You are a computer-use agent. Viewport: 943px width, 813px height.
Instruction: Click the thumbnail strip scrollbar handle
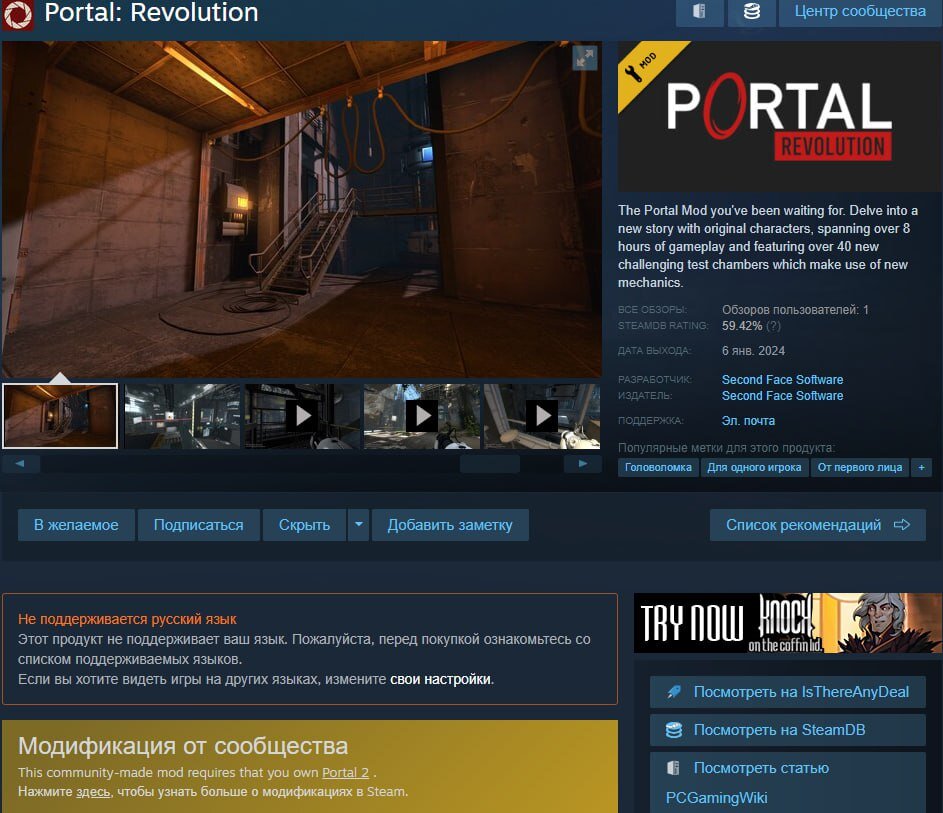click(x=490, y=464)
